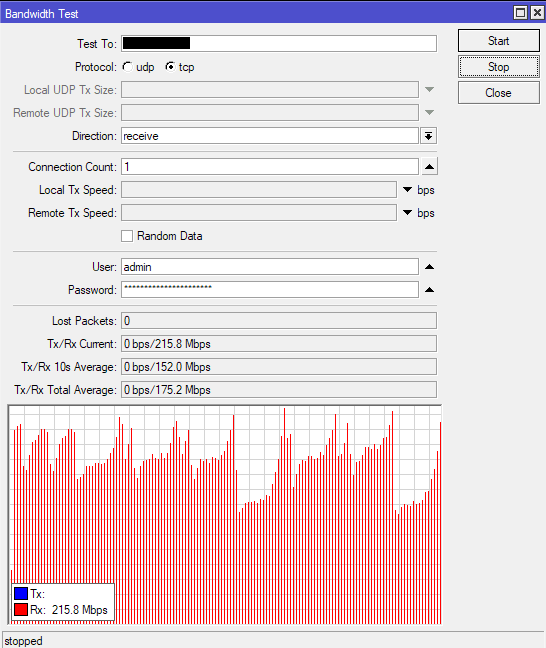Collapse the Connection Count field arrow

click(x=429, y=167)
